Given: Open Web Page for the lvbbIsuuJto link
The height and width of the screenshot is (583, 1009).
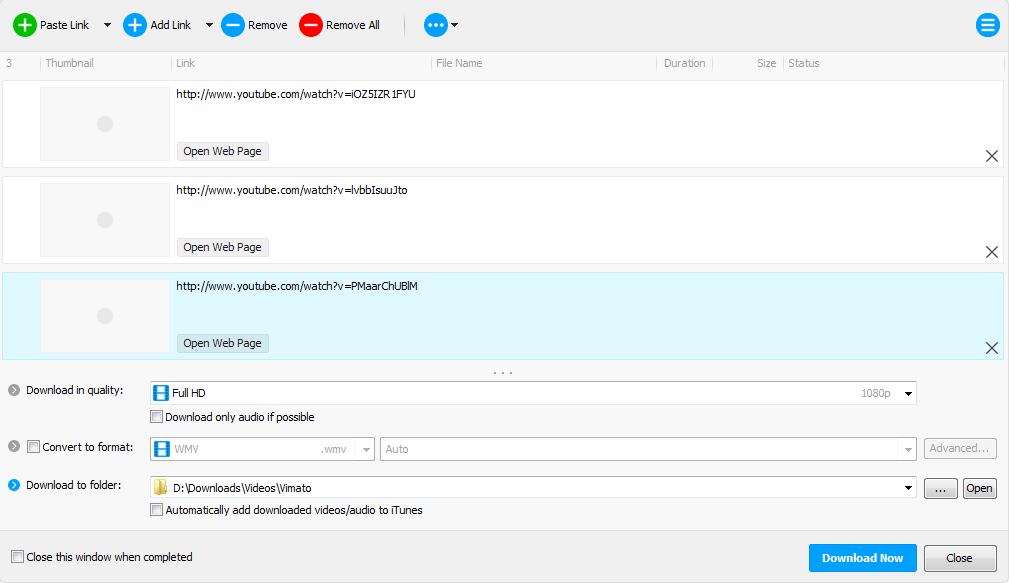Looking at the screenshot, I should [x=223, y=247].
